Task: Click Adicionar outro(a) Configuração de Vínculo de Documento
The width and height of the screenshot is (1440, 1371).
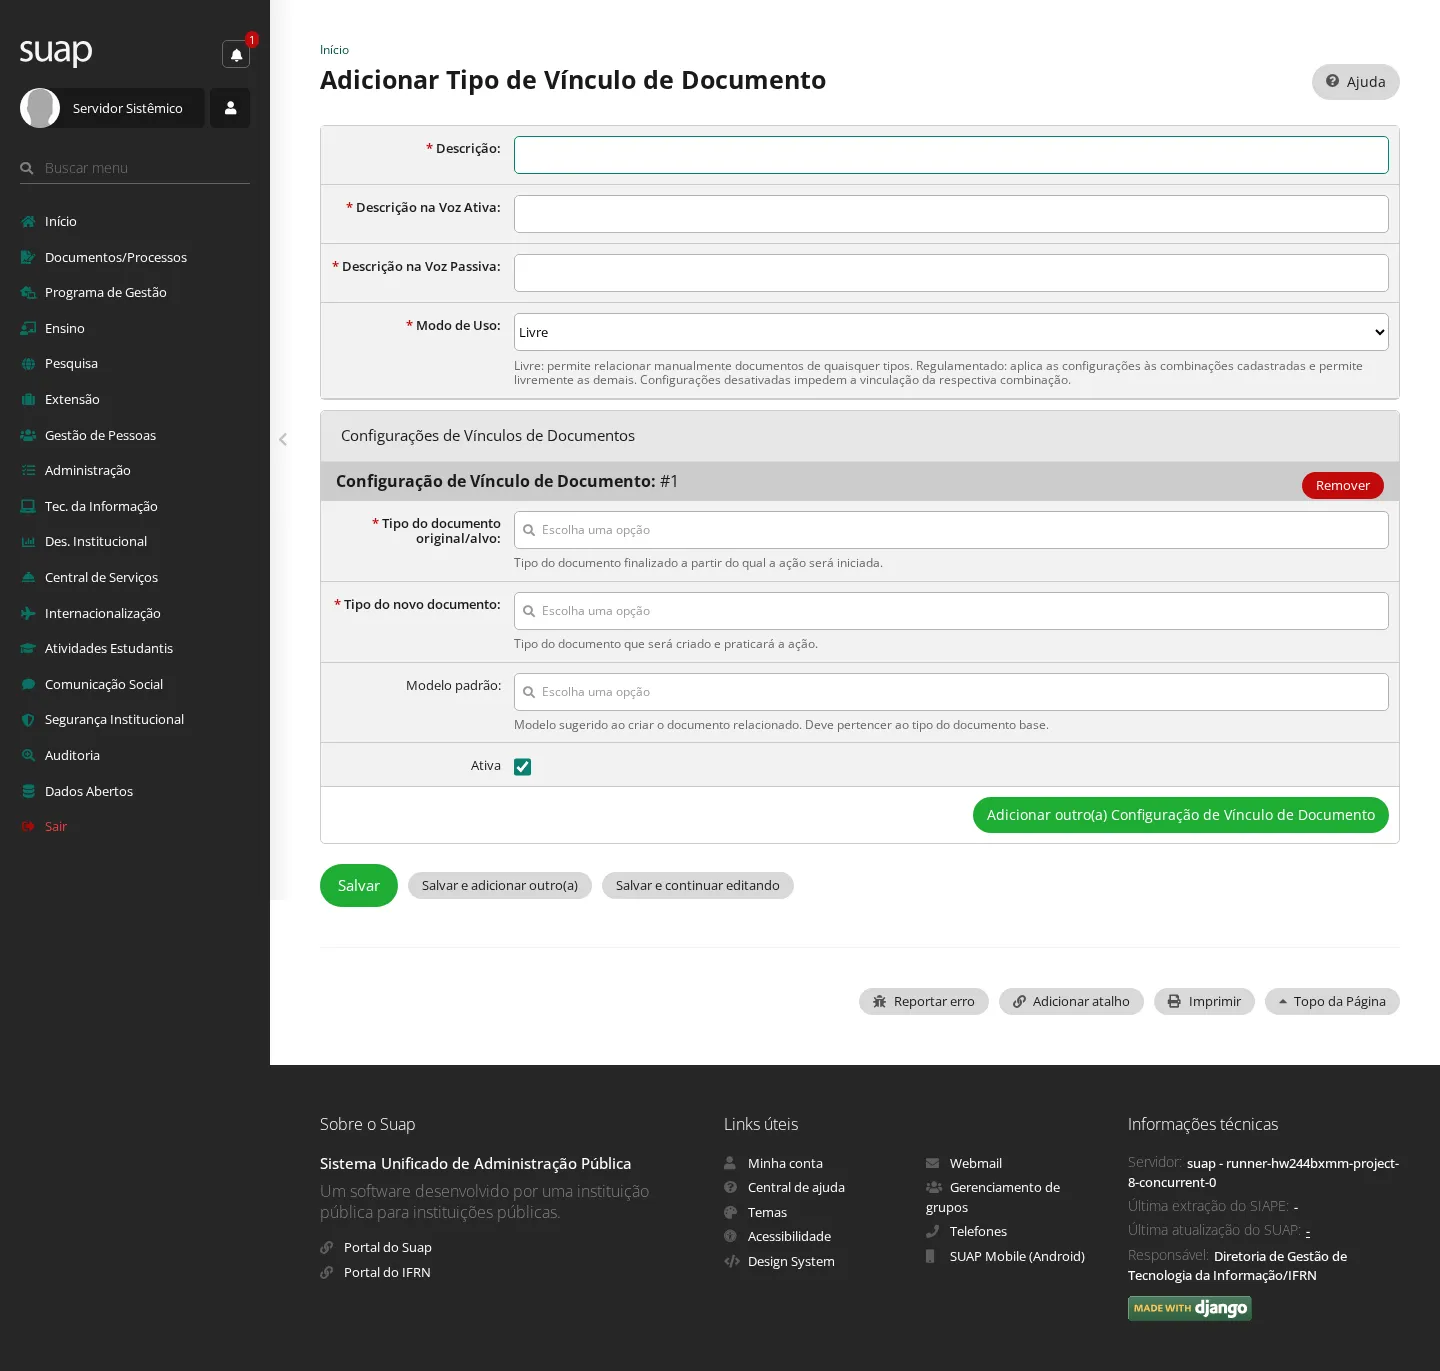Action: (1180, 815)
